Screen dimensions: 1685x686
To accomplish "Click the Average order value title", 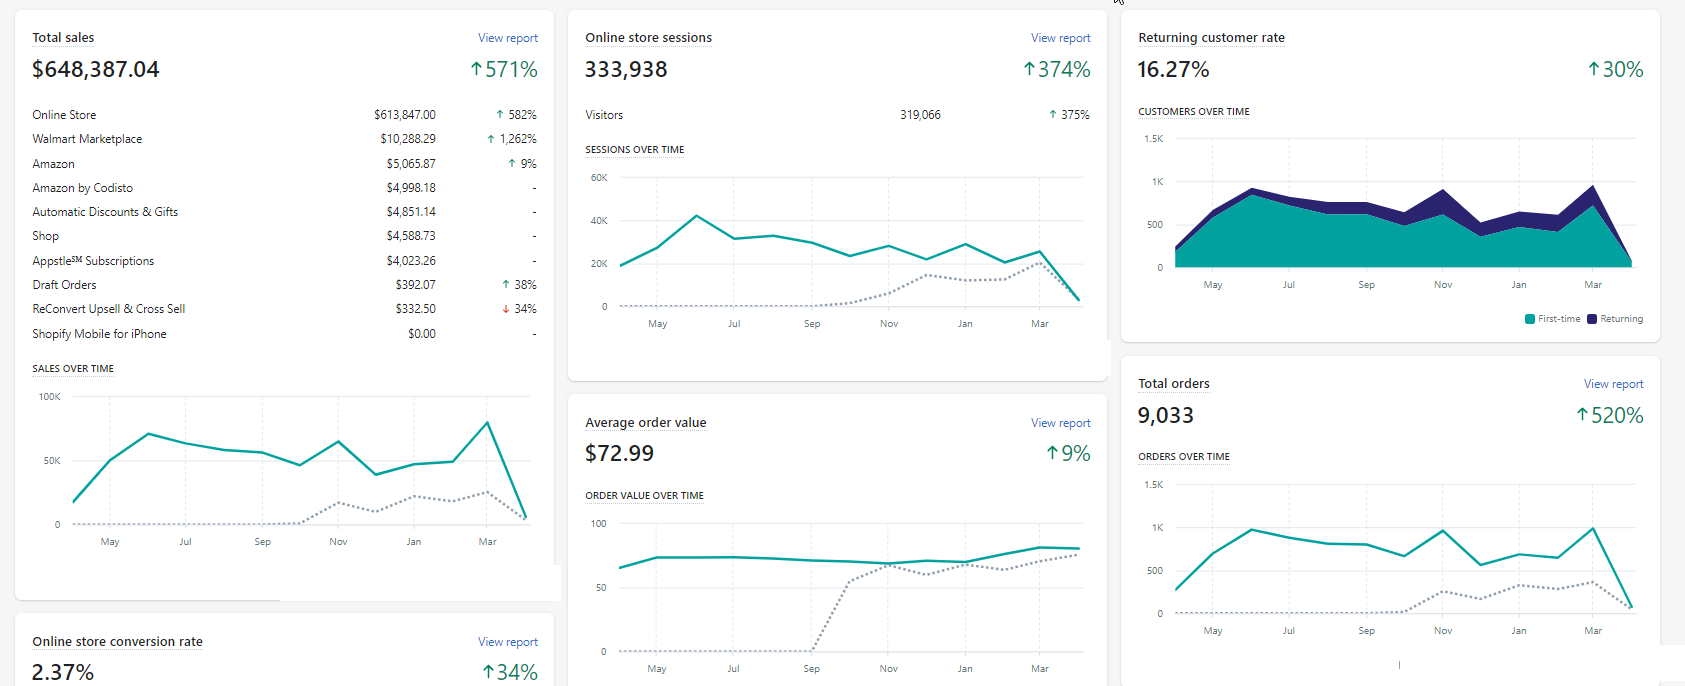I will (x=645, y=423).
